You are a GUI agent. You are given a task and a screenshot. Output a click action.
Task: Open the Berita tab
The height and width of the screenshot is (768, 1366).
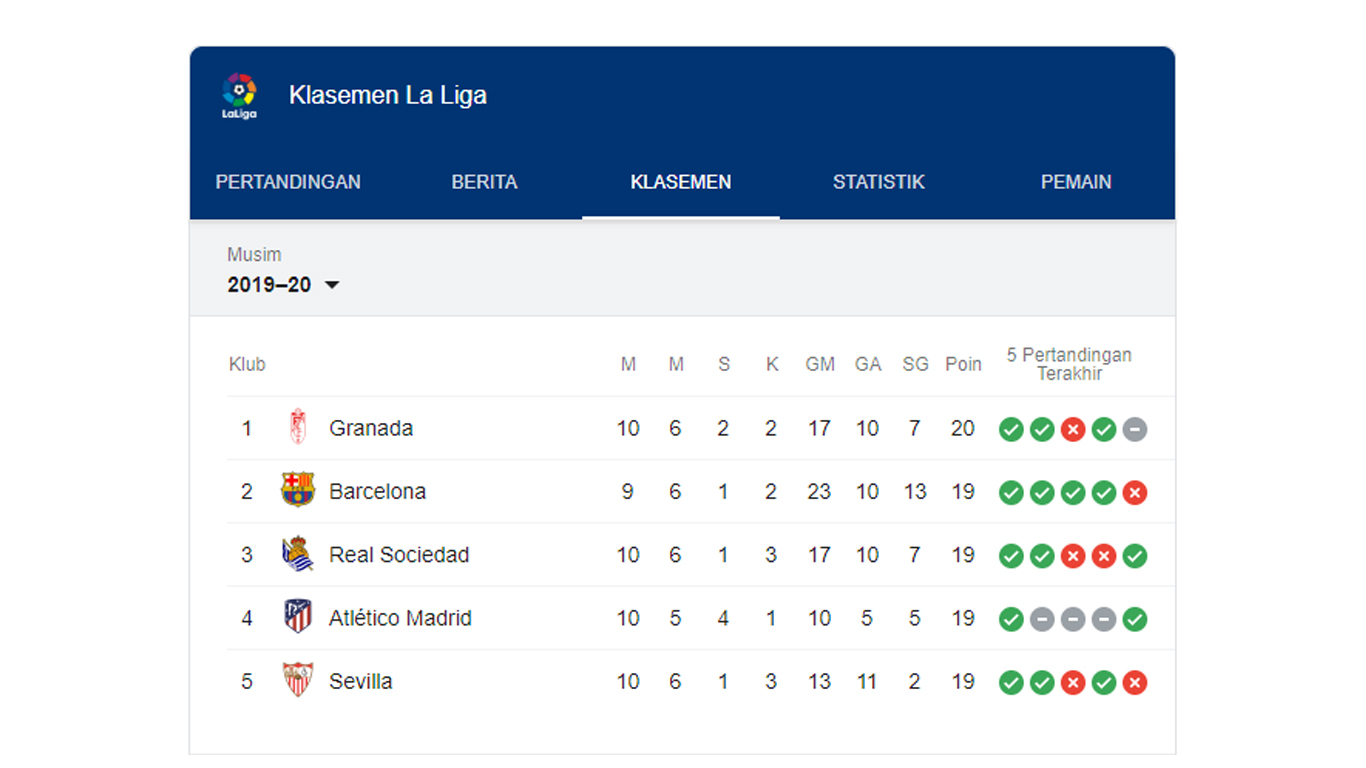pyautogui.click(x=484, y=182)
